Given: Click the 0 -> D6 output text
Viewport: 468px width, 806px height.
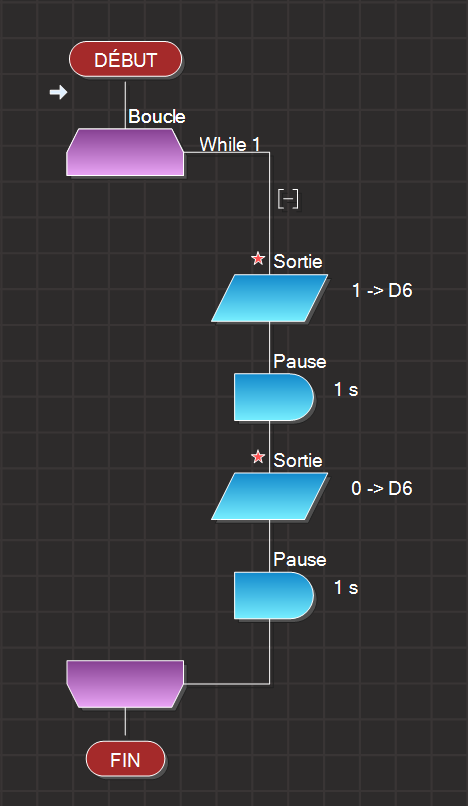Looking at the screenshot, I should click(382, 488).
